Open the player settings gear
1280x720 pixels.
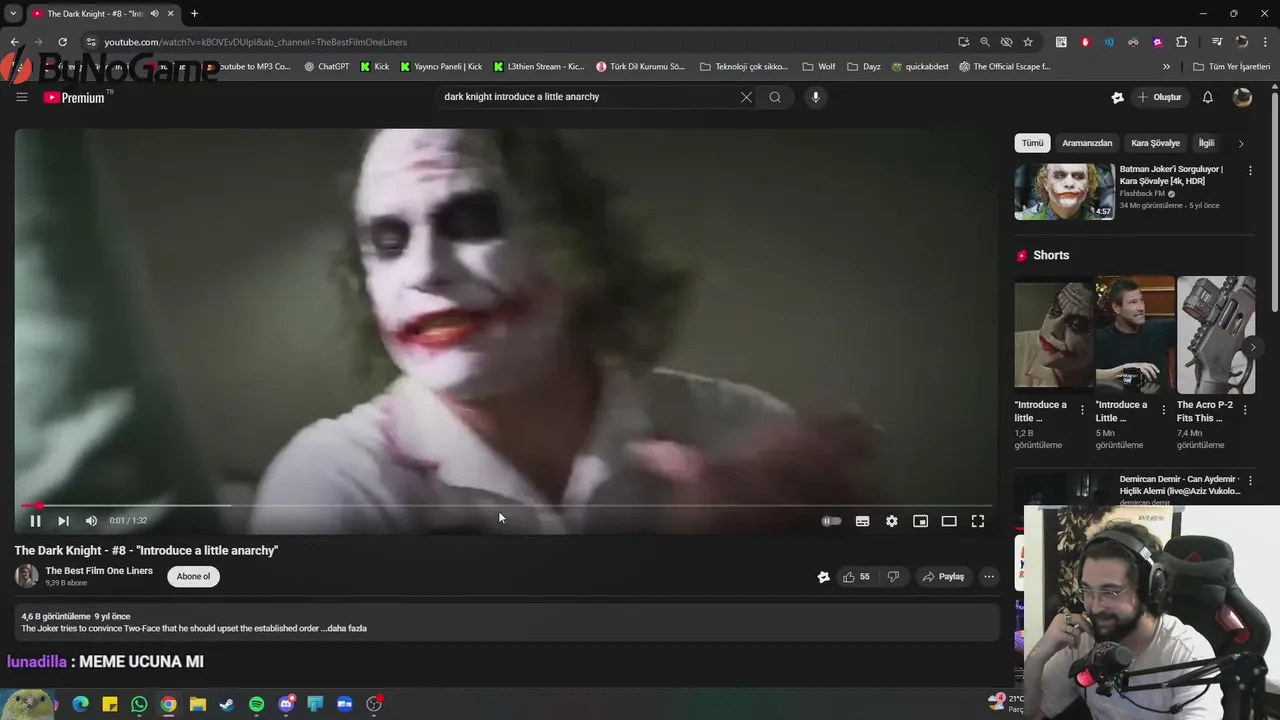click(891, 521)
